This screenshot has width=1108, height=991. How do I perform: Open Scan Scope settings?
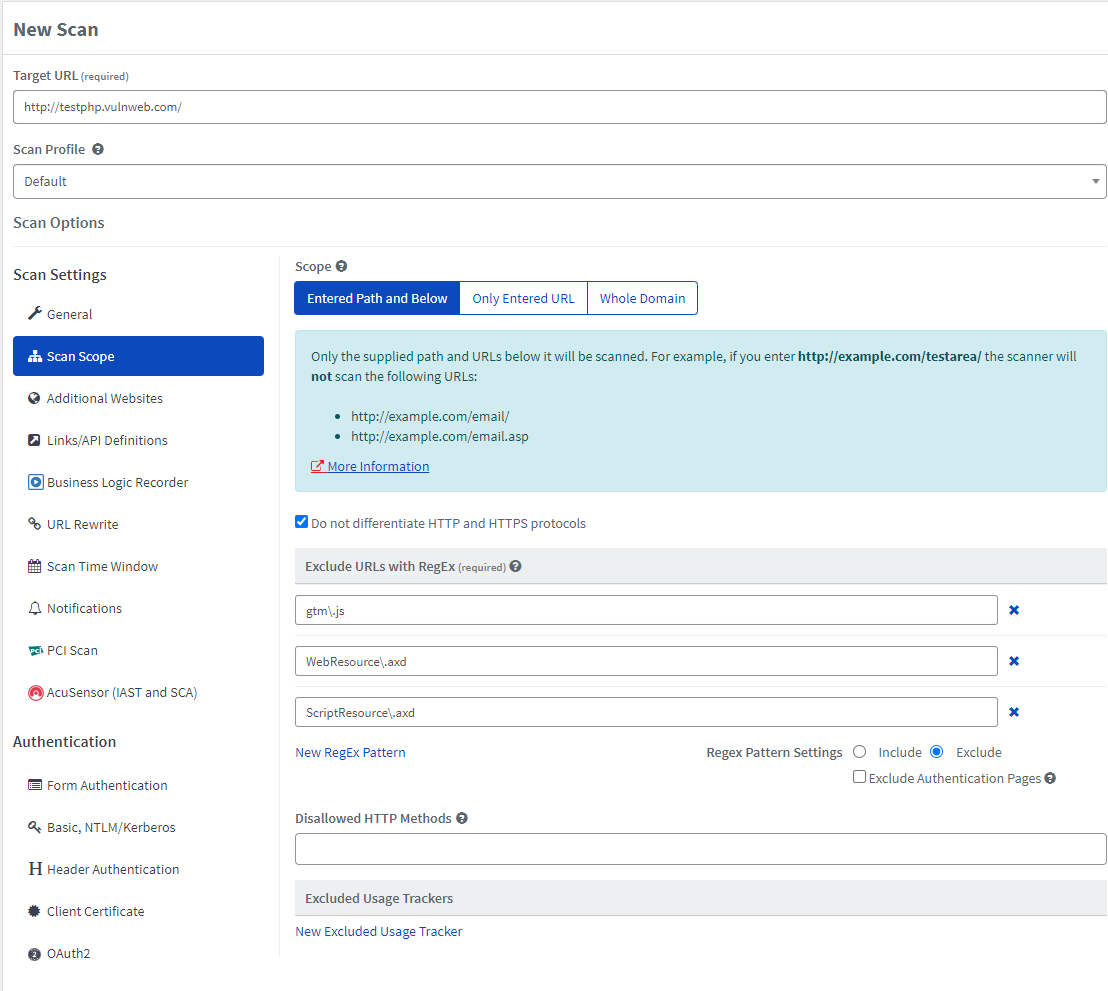pyautogui.click(x=138, y=356)
